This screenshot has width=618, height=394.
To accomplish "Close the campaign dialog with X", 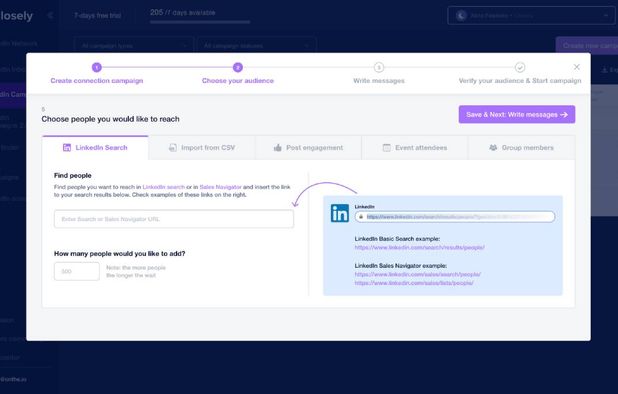I will (577, 67).
